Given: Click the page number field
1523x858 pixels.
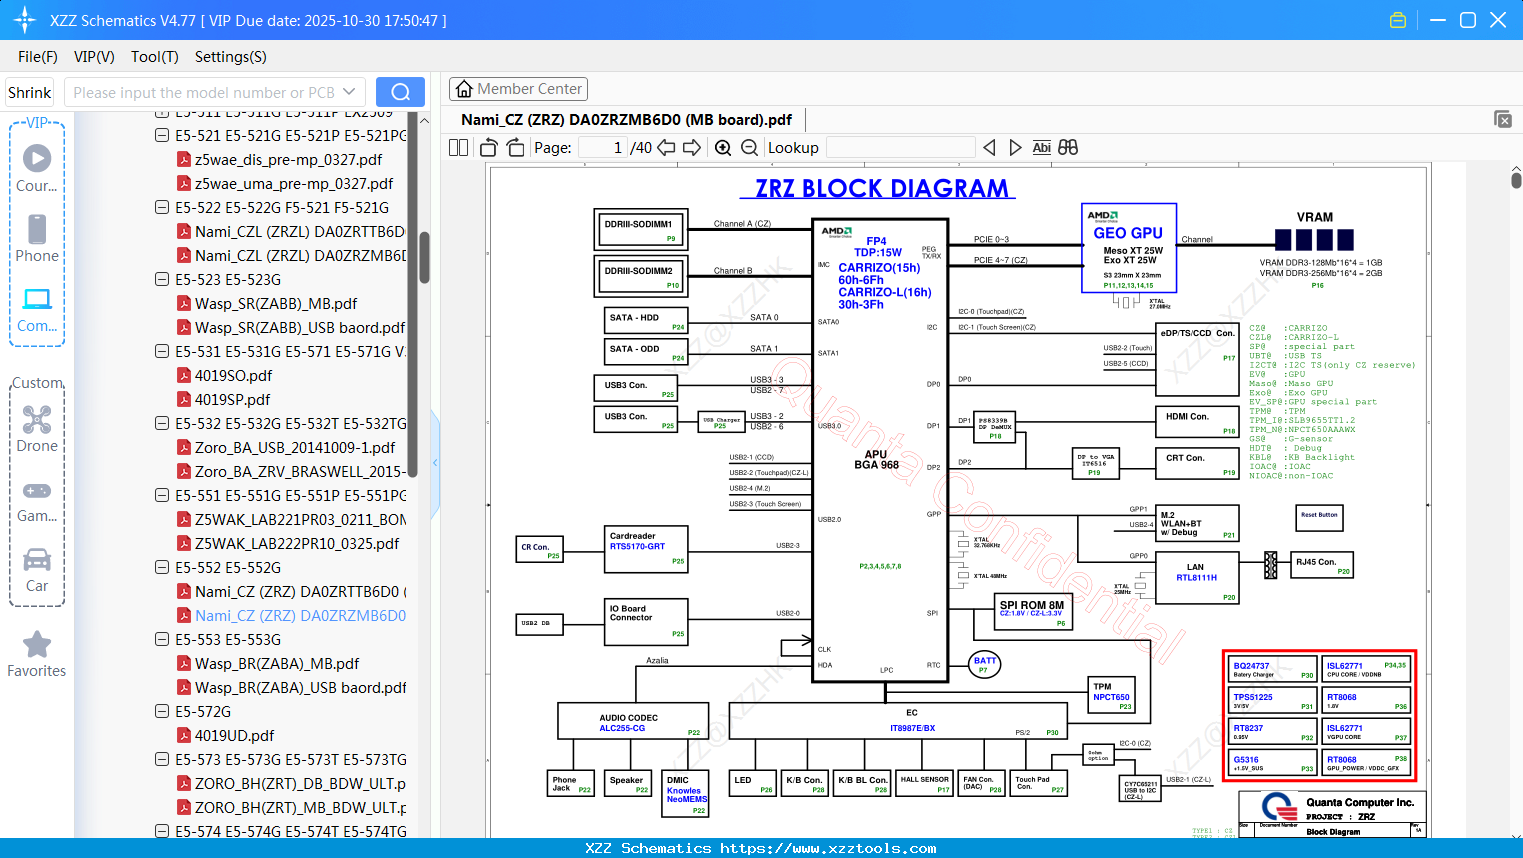Looking at the screenshot, I should click(602, 148).
